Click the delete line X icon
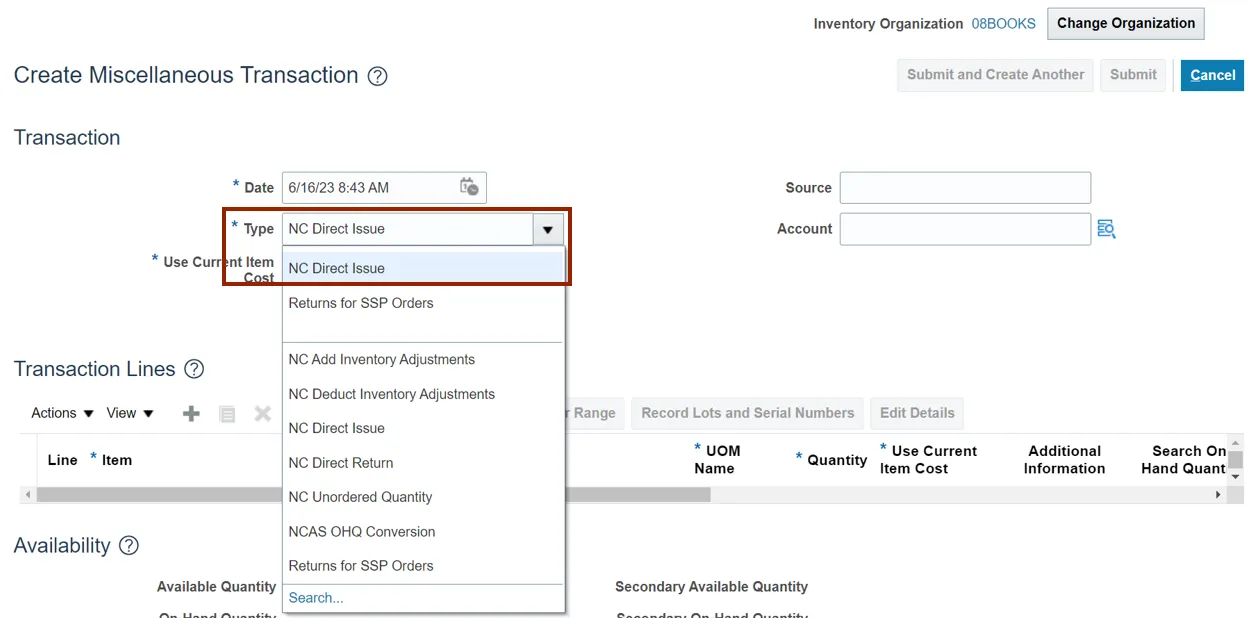Image resolution: width=1257 pixels, height=618 pixels. pos(262,413)
